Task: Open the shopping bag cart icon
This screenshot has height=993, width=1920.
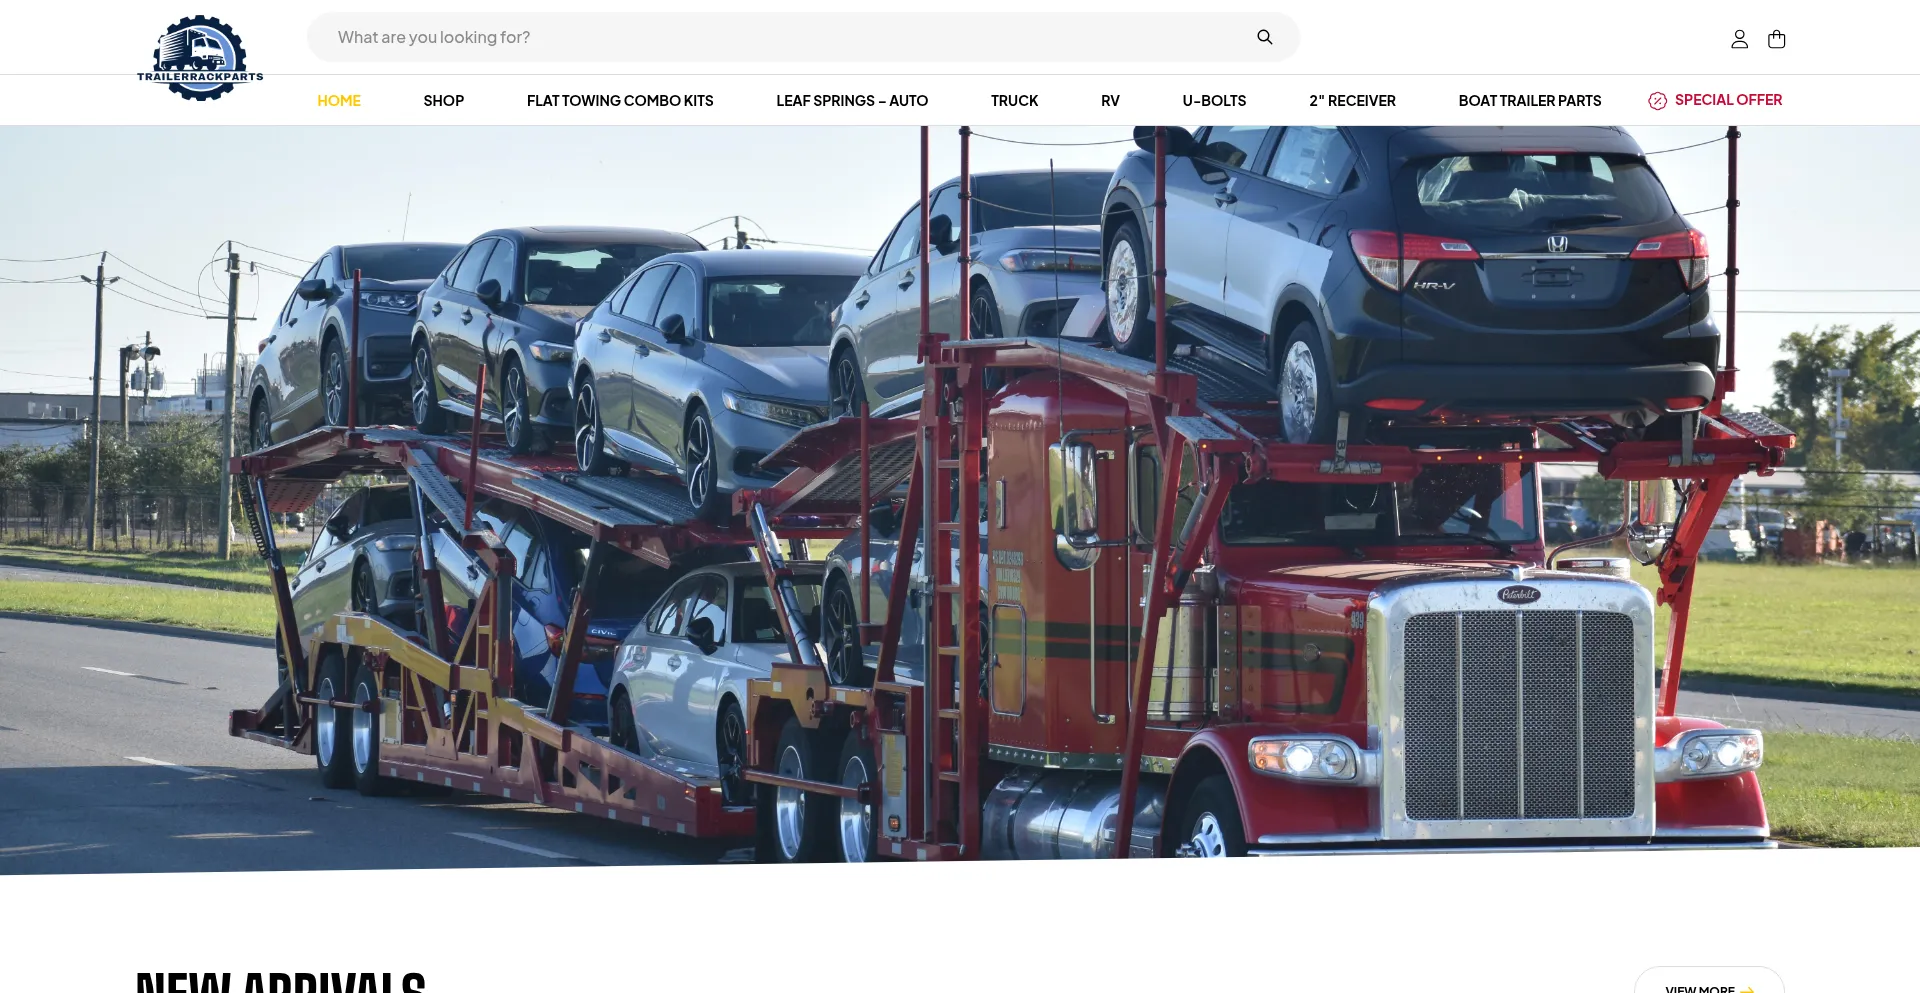Action: 1776,39
